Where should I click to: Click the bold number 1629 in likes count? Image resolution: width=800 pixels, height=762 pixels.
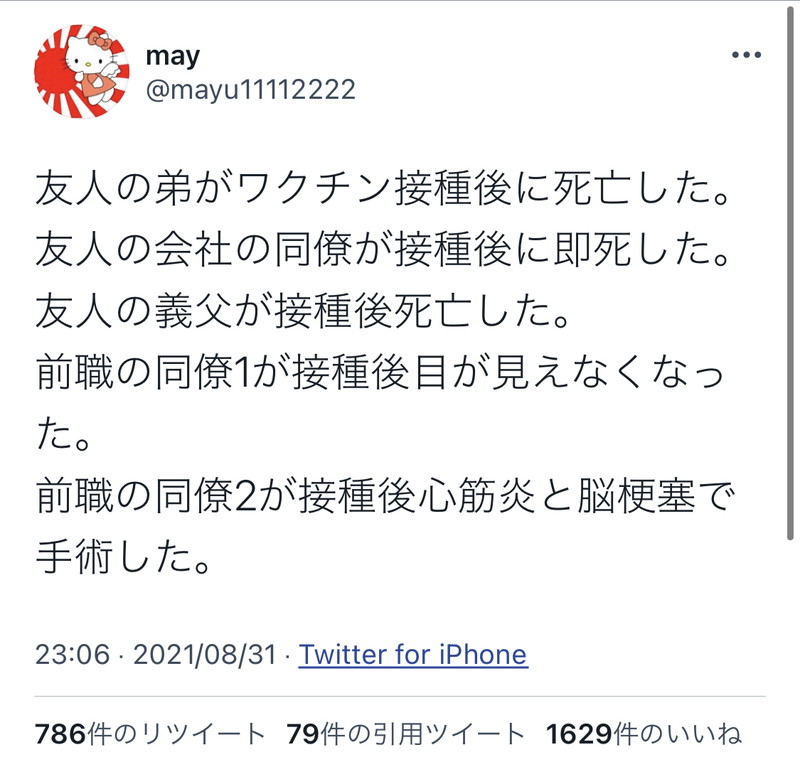click(579, 734)
